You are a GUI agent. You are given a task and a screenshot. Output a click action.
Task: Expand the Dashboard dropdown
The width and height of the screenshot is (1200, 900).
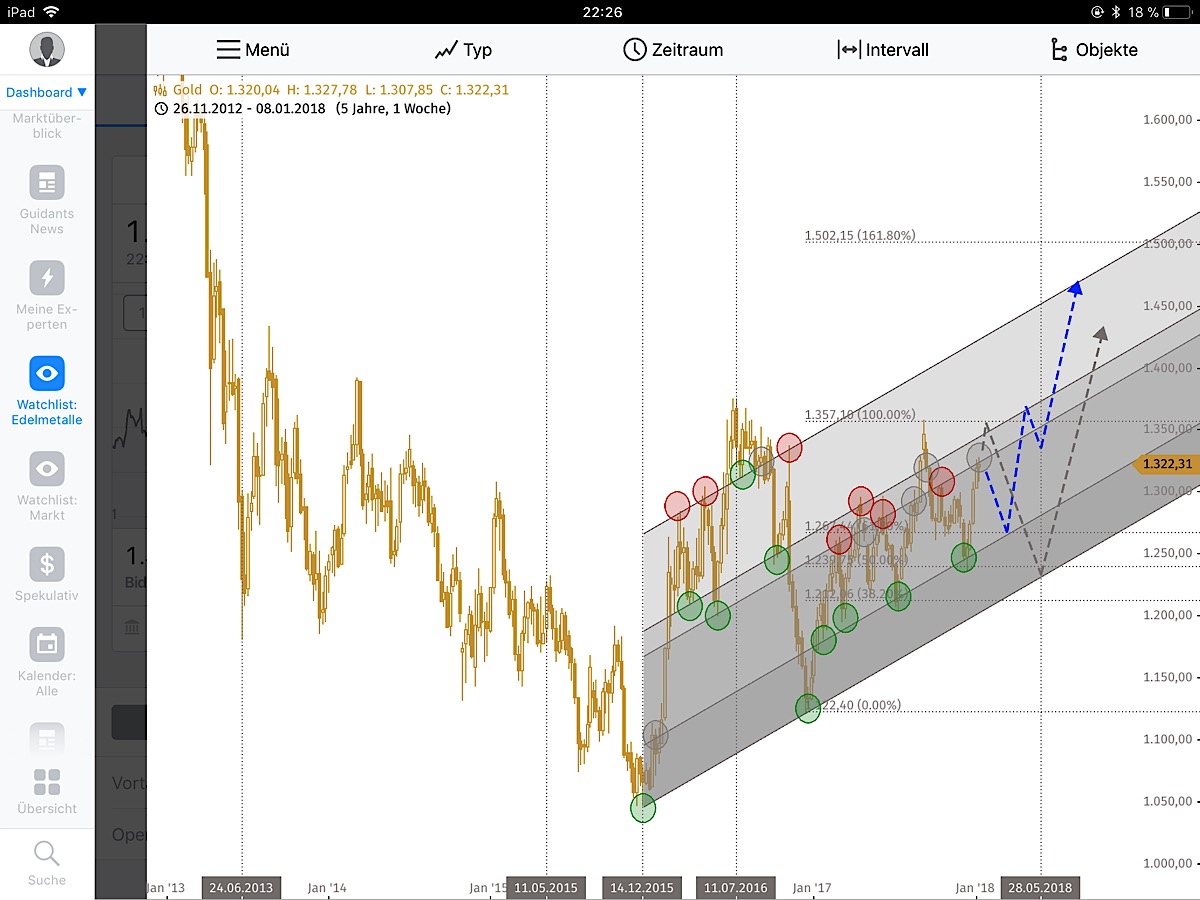(x=46, y=91)
